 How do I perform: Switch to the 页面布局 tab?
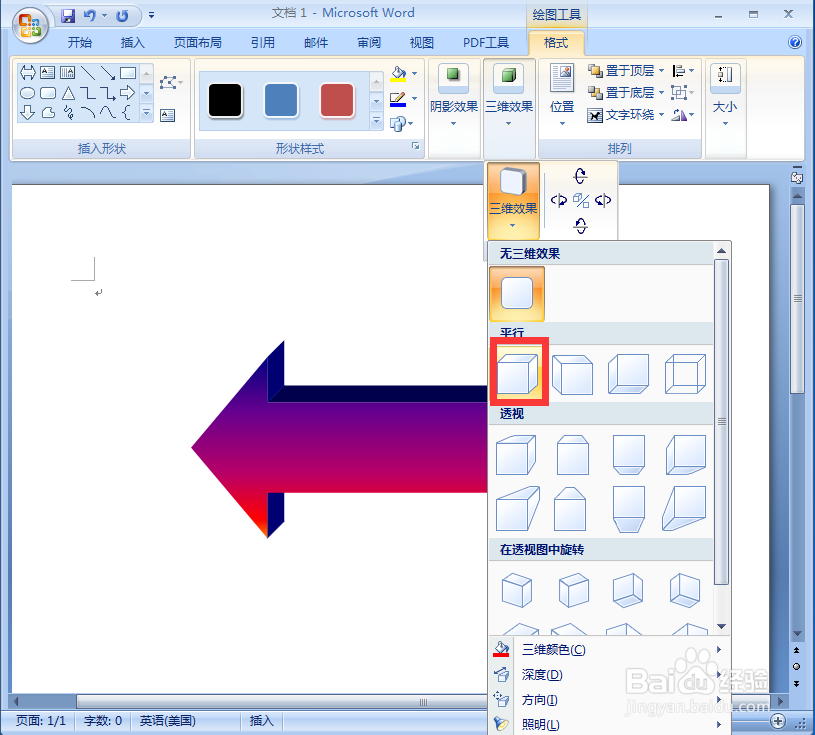click(x=198, y=42)
